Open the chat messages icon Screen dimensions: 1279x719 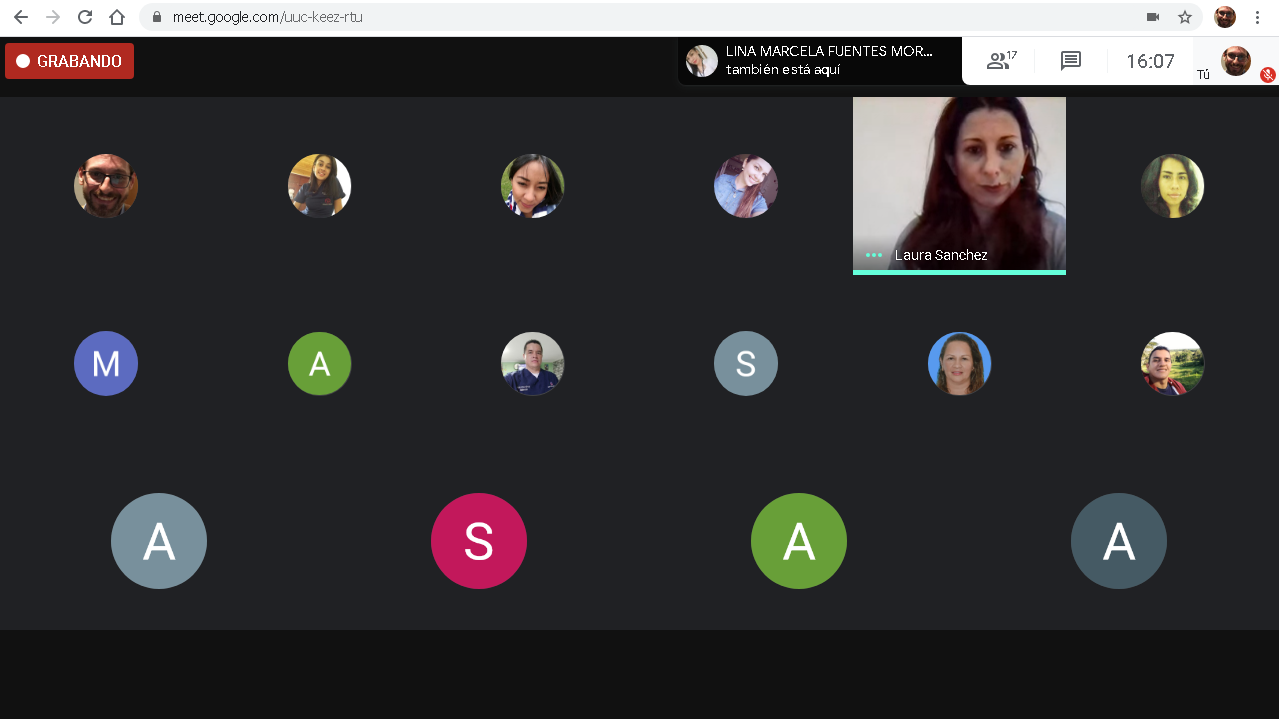click(1071, 61)
